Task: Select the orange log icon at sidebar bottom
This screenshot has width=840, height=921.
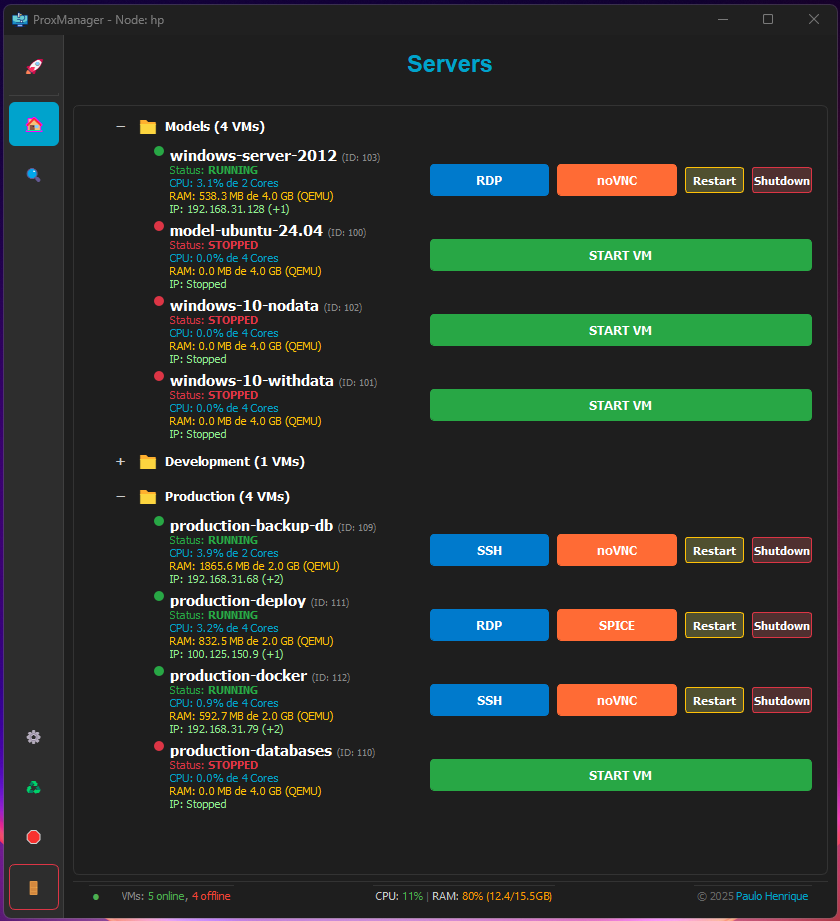Action: point(33,886)
